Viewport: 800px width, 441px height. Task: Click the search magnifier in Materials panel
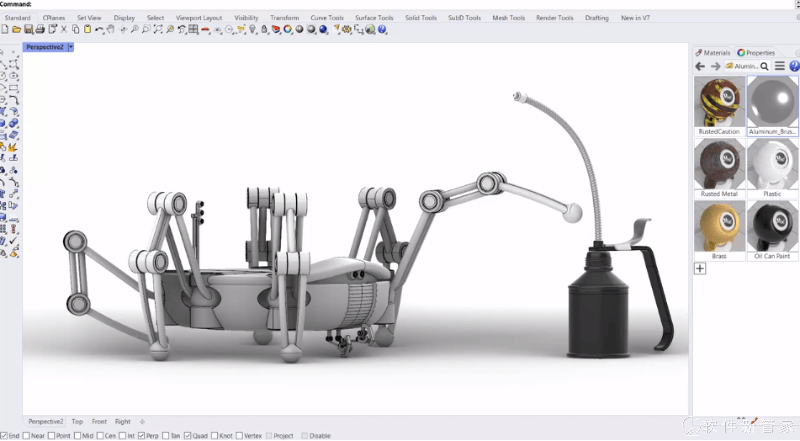[766, 66]
